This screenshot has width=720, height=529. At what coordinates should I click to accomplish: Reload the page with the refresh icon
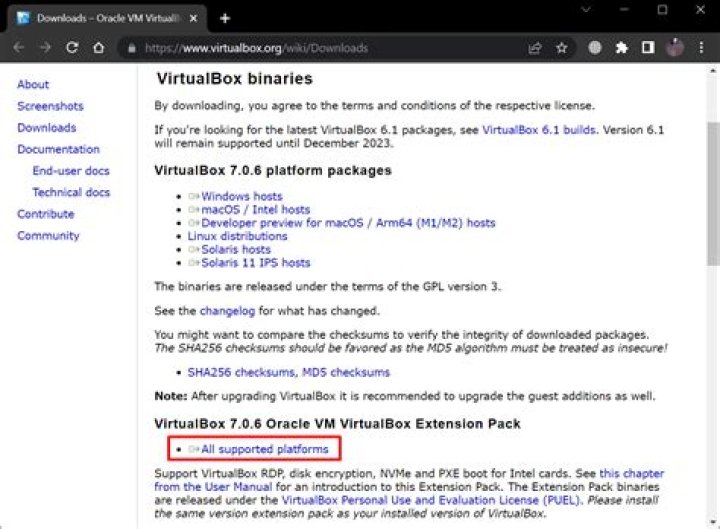(x=72, y=48)
